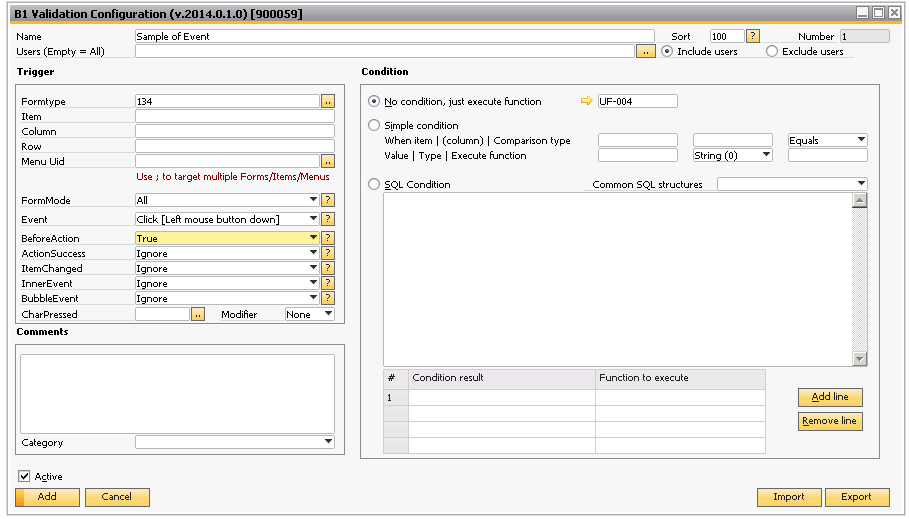Open the String (0) type dropdown
The height and width of the screenshot is (519, 909).
tap(732, 155)
